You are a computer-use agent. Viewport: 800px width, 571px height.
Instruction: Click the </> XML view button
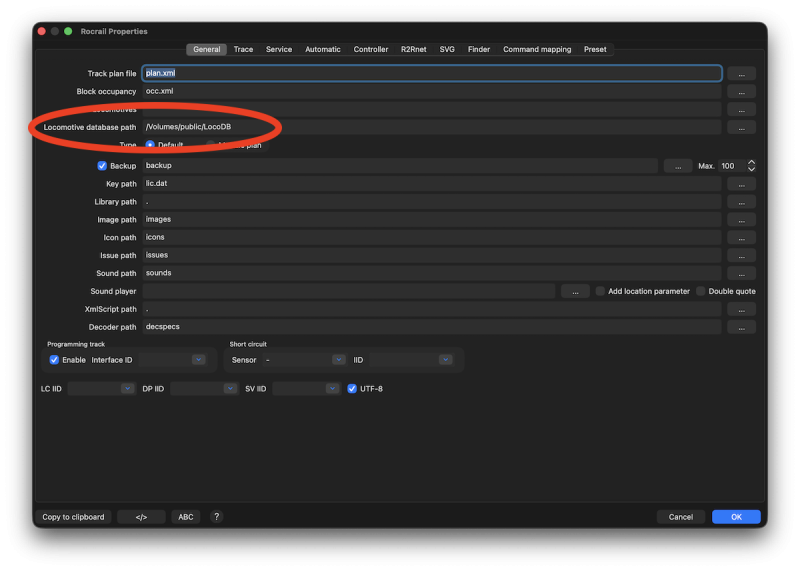[141, 517]
